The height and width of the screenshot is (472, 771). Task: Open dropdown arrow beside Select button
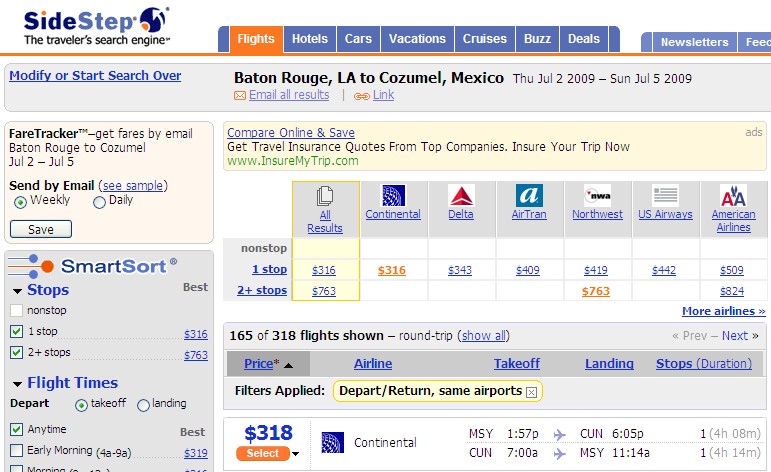pyautogui.click(x=295, y=454)
